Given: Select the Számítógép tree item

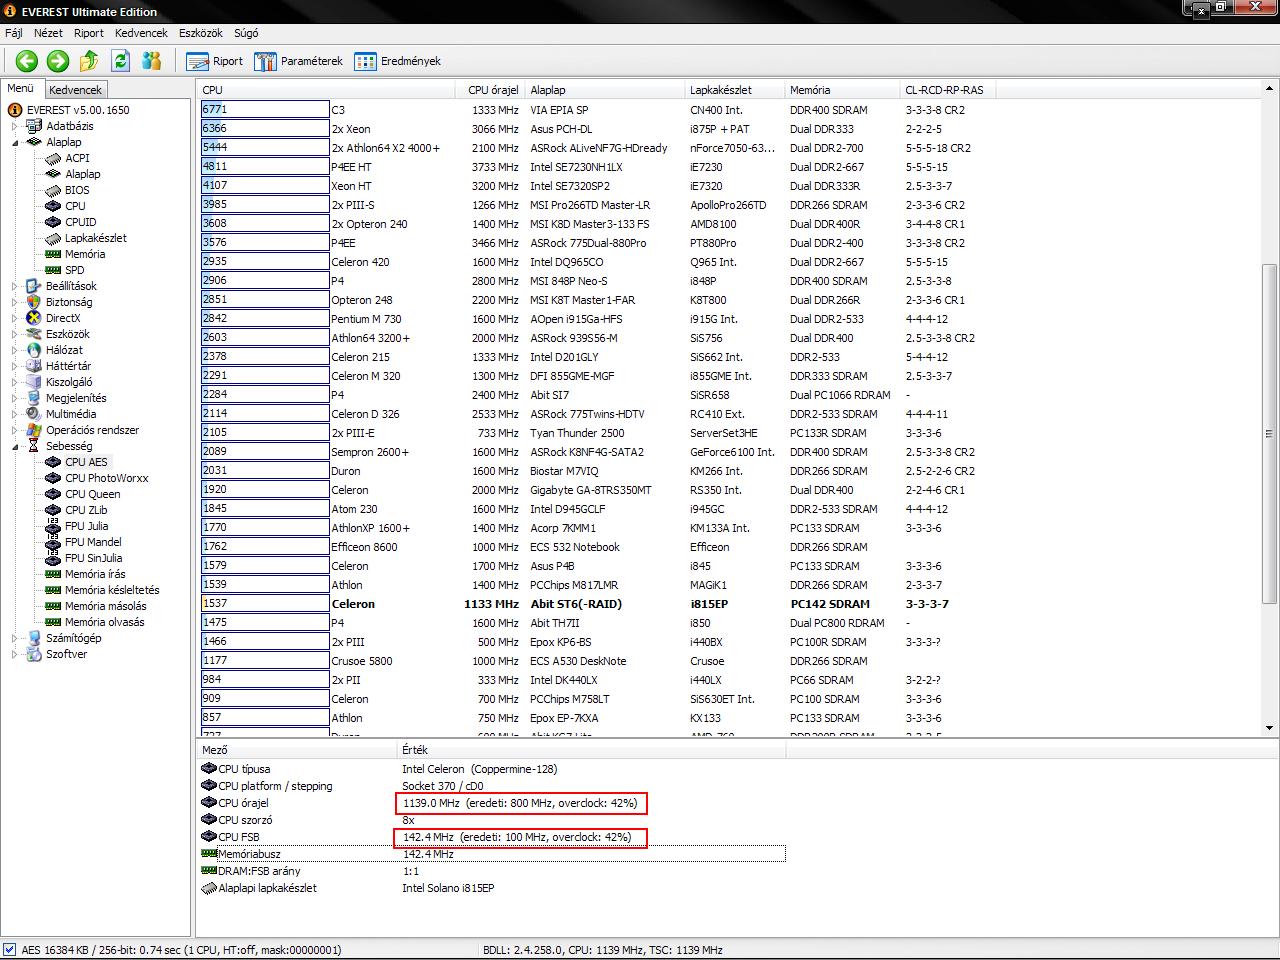Looking at the screenshot, I should coord(63,638).
